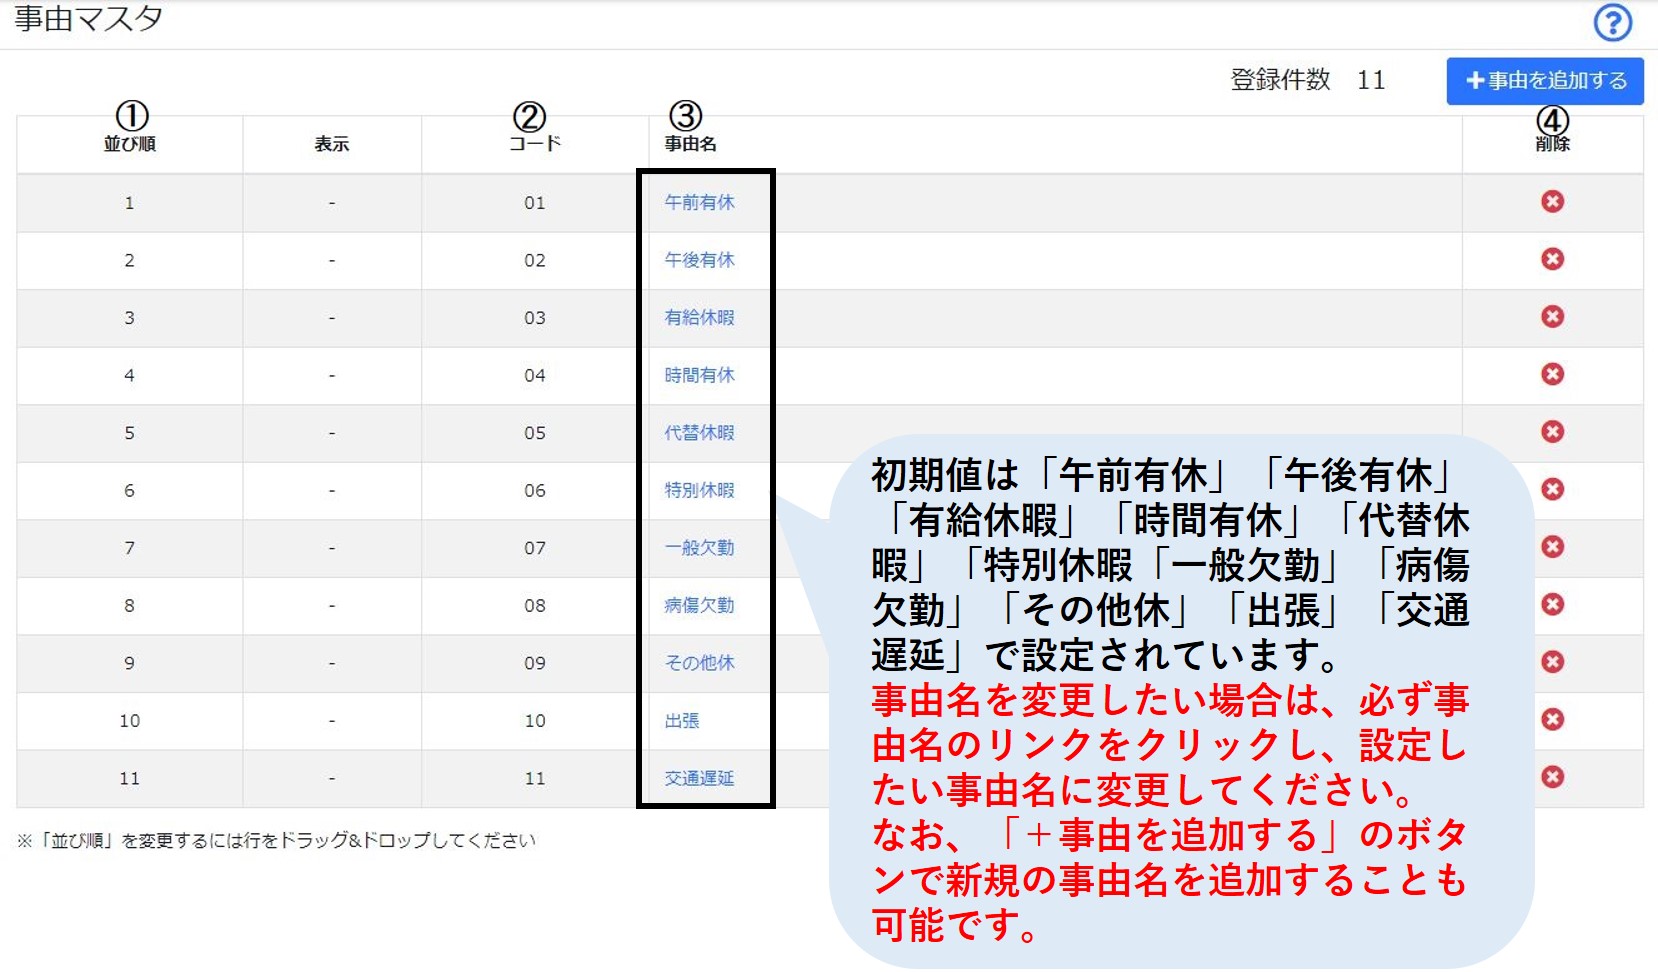Remove the 一般欠勤 entry with its delete icon
This screenshot has height=972, width=1658.
[x=1552, y=547]
